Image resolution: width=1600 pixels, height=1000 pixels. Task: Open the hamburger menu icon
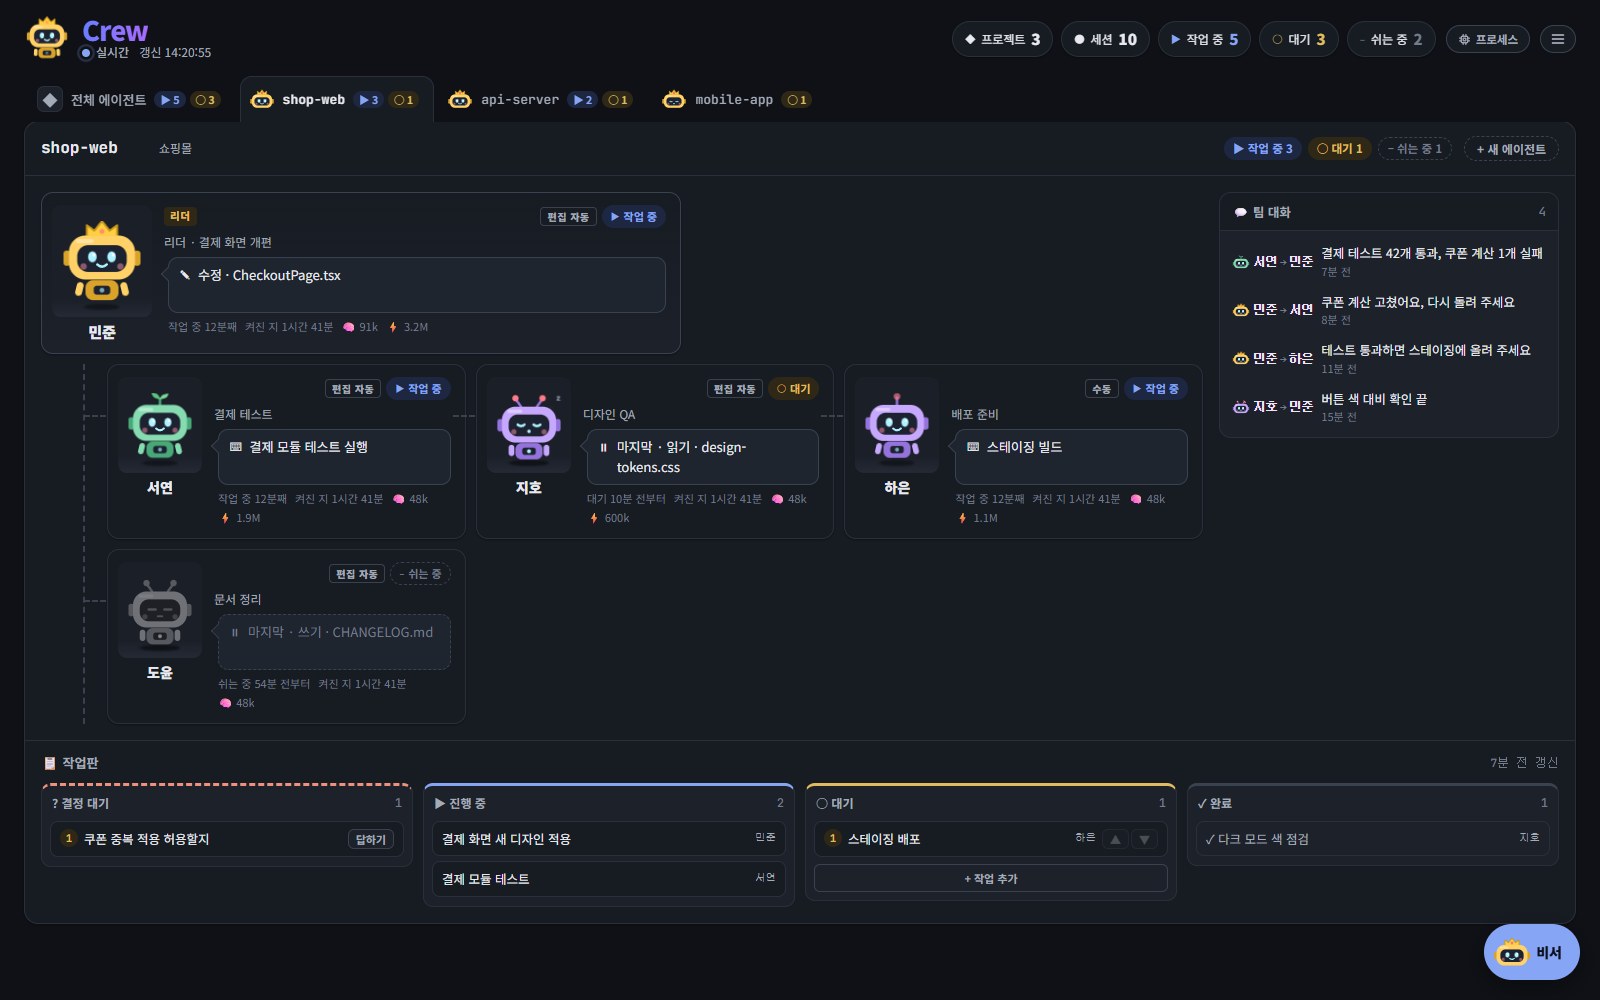coord(1557,39)
